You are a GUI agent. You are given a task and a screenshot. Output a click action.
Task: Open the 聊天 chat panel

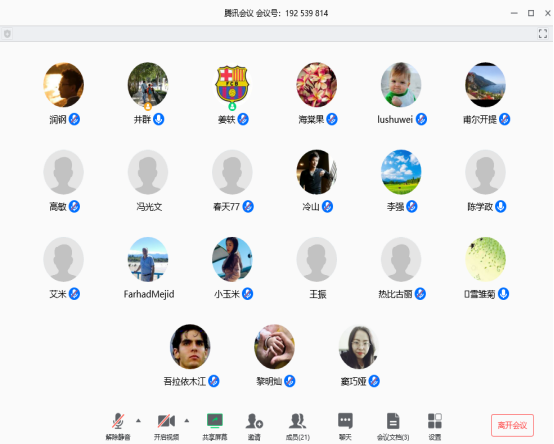point(345,427)
